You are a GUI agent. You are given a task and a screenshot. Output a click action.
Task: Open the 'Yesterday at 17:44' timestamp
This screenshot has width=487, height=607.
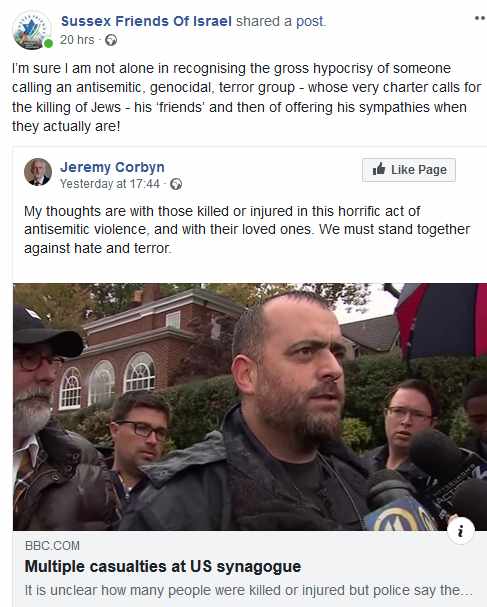(x=110, y=184)
